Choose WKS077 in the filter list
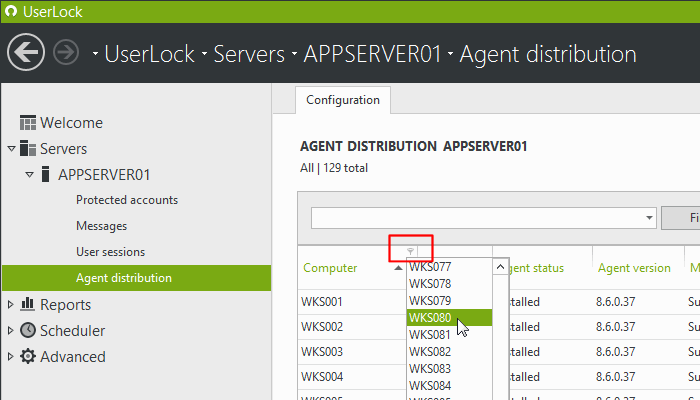 [x=450, y=267]
